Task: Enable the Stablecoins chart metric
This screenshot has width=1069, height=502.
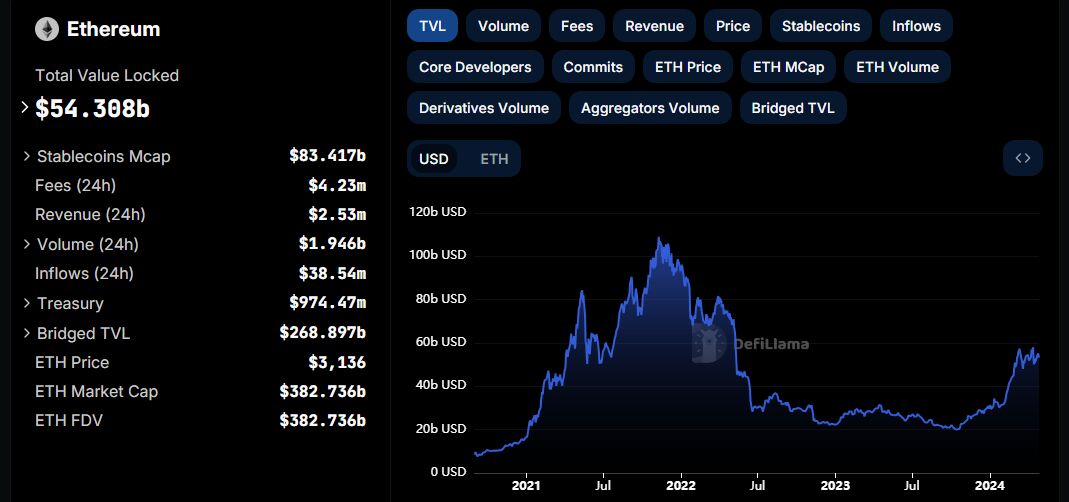Action: click(x=821, y=26)
